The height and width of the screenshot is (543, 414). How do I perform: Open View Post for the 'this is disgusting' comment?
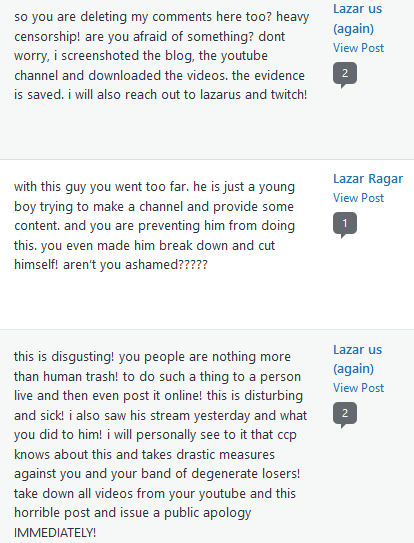pos(359,388)
